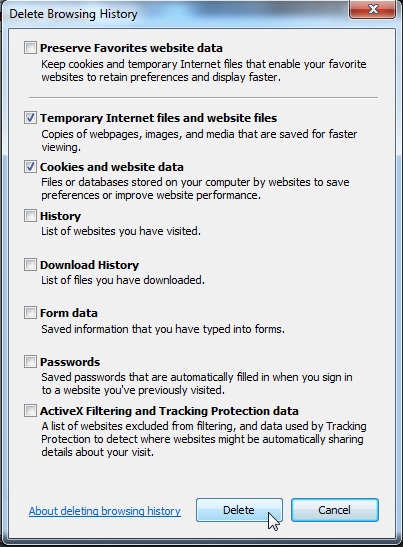This screenshot has height=547, width=403.
Task: Click the Temporary Internet files label text
Action: pyautogui.click(x=158, y=118)
